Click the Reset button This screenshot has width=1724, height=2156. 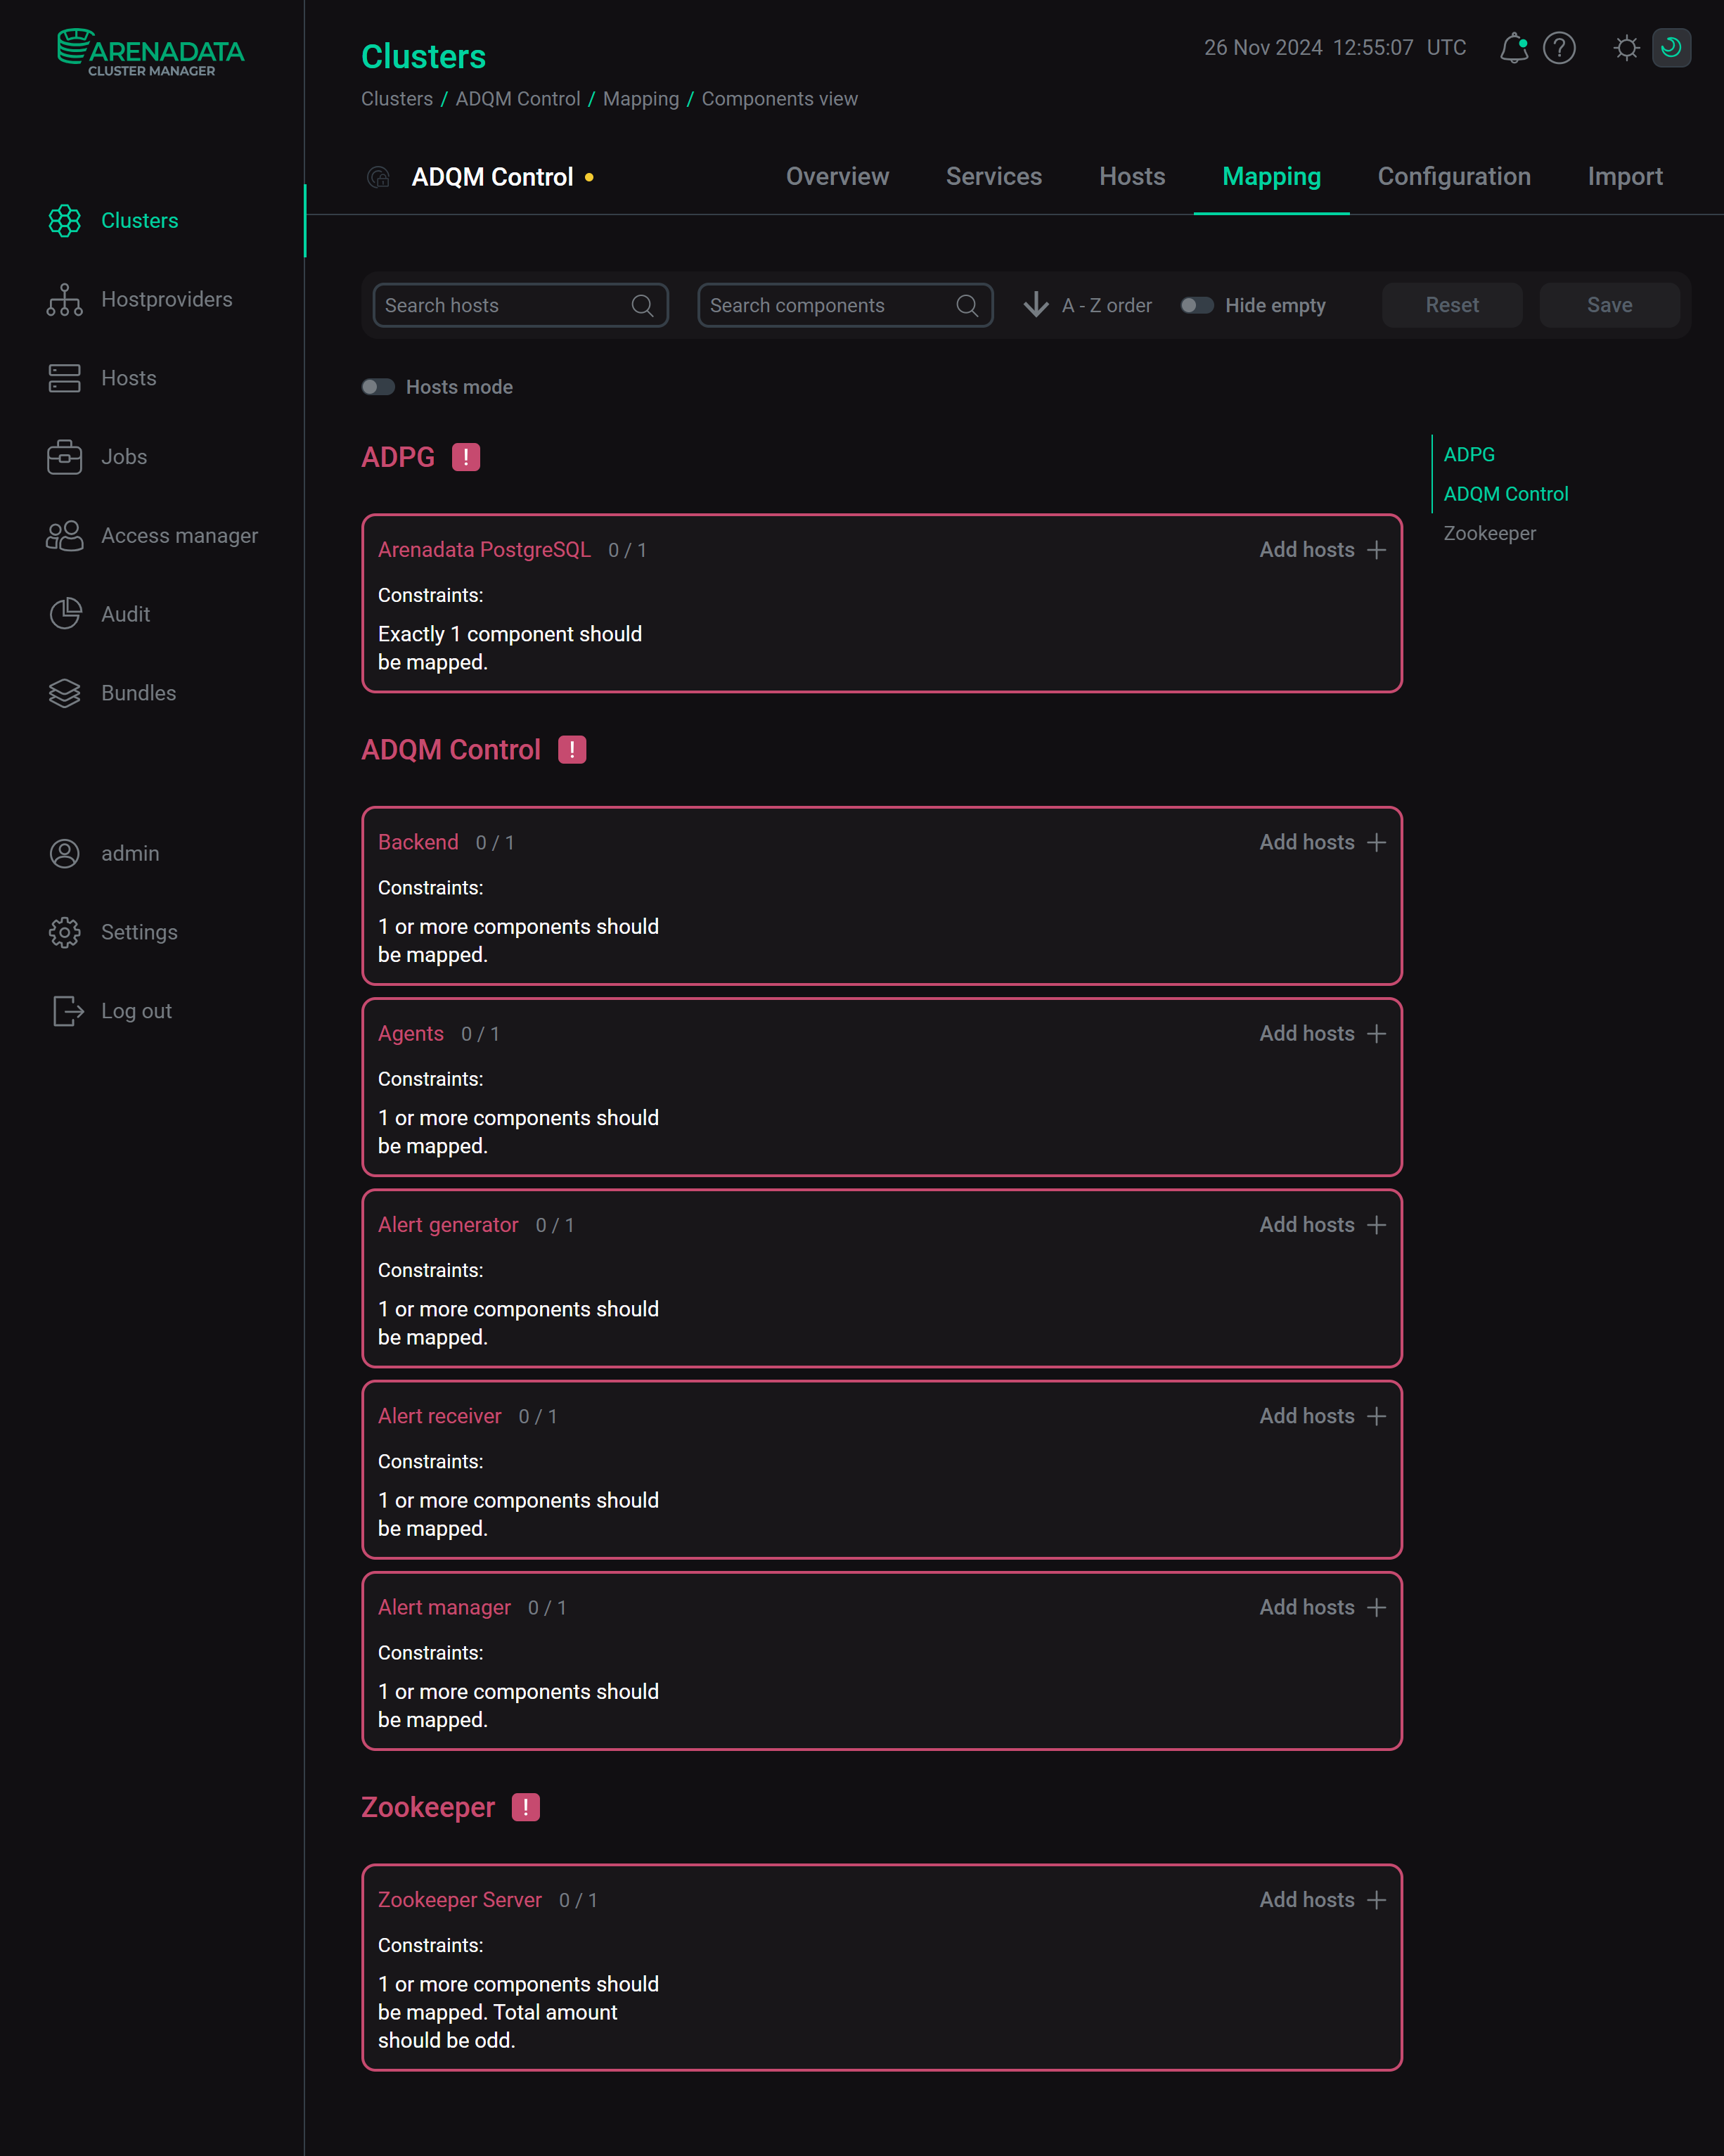point(1451,304)
